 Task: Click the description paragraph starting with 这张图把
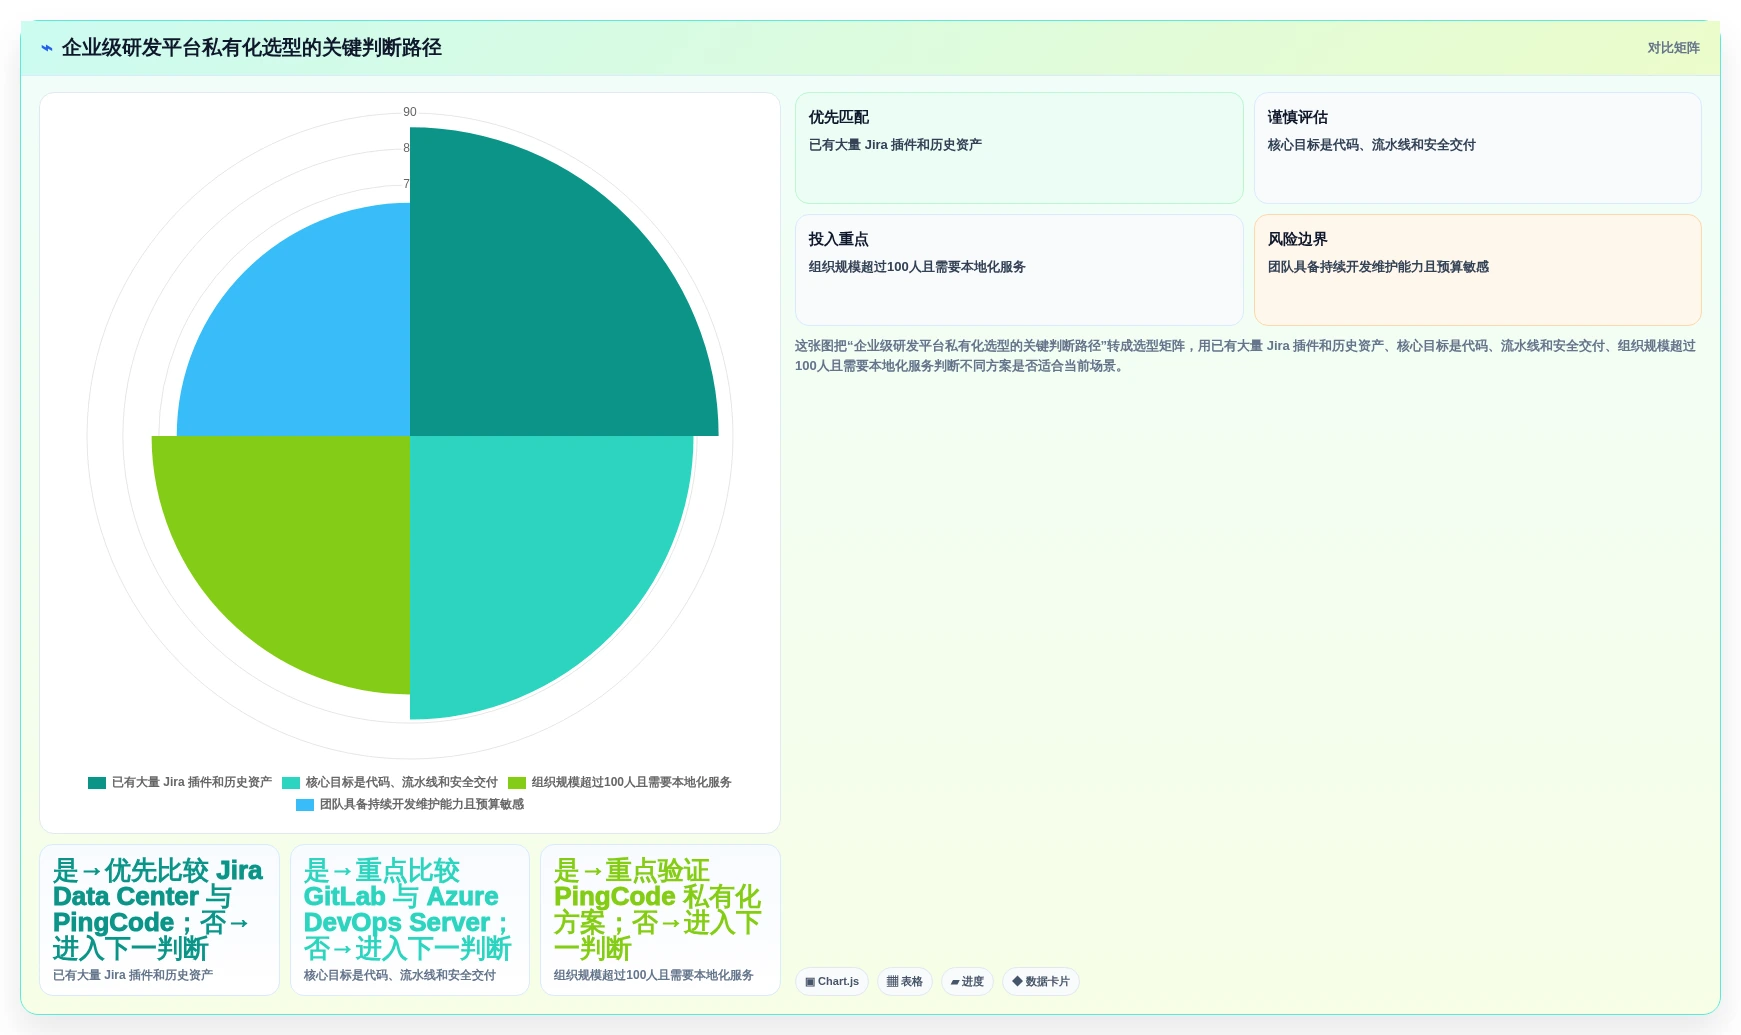(x=1246, y=356)
